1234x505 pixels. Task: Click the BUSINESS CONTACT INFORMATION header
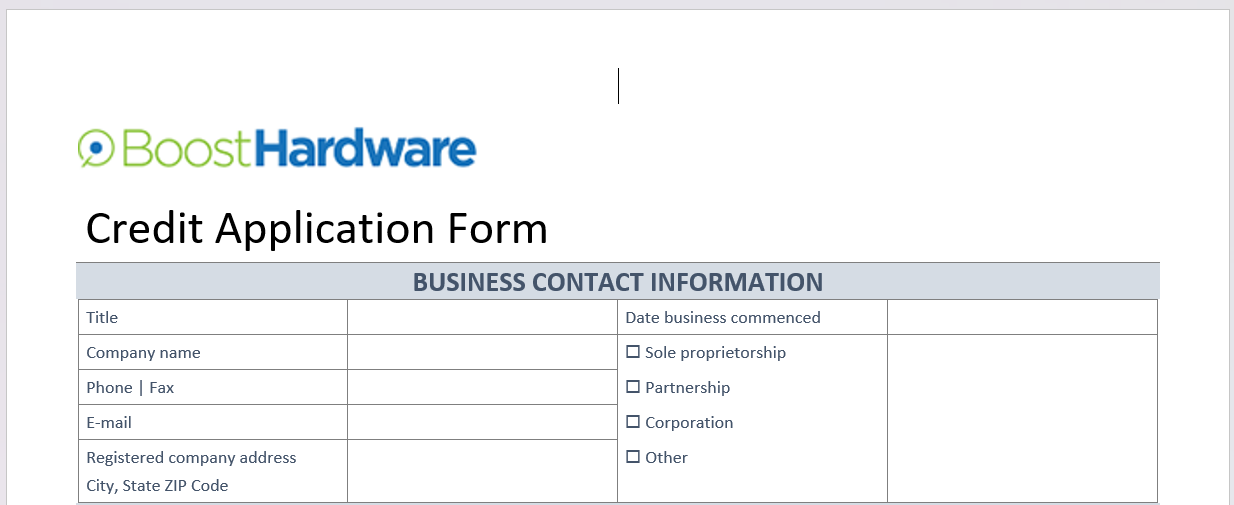tap(618, 282)
